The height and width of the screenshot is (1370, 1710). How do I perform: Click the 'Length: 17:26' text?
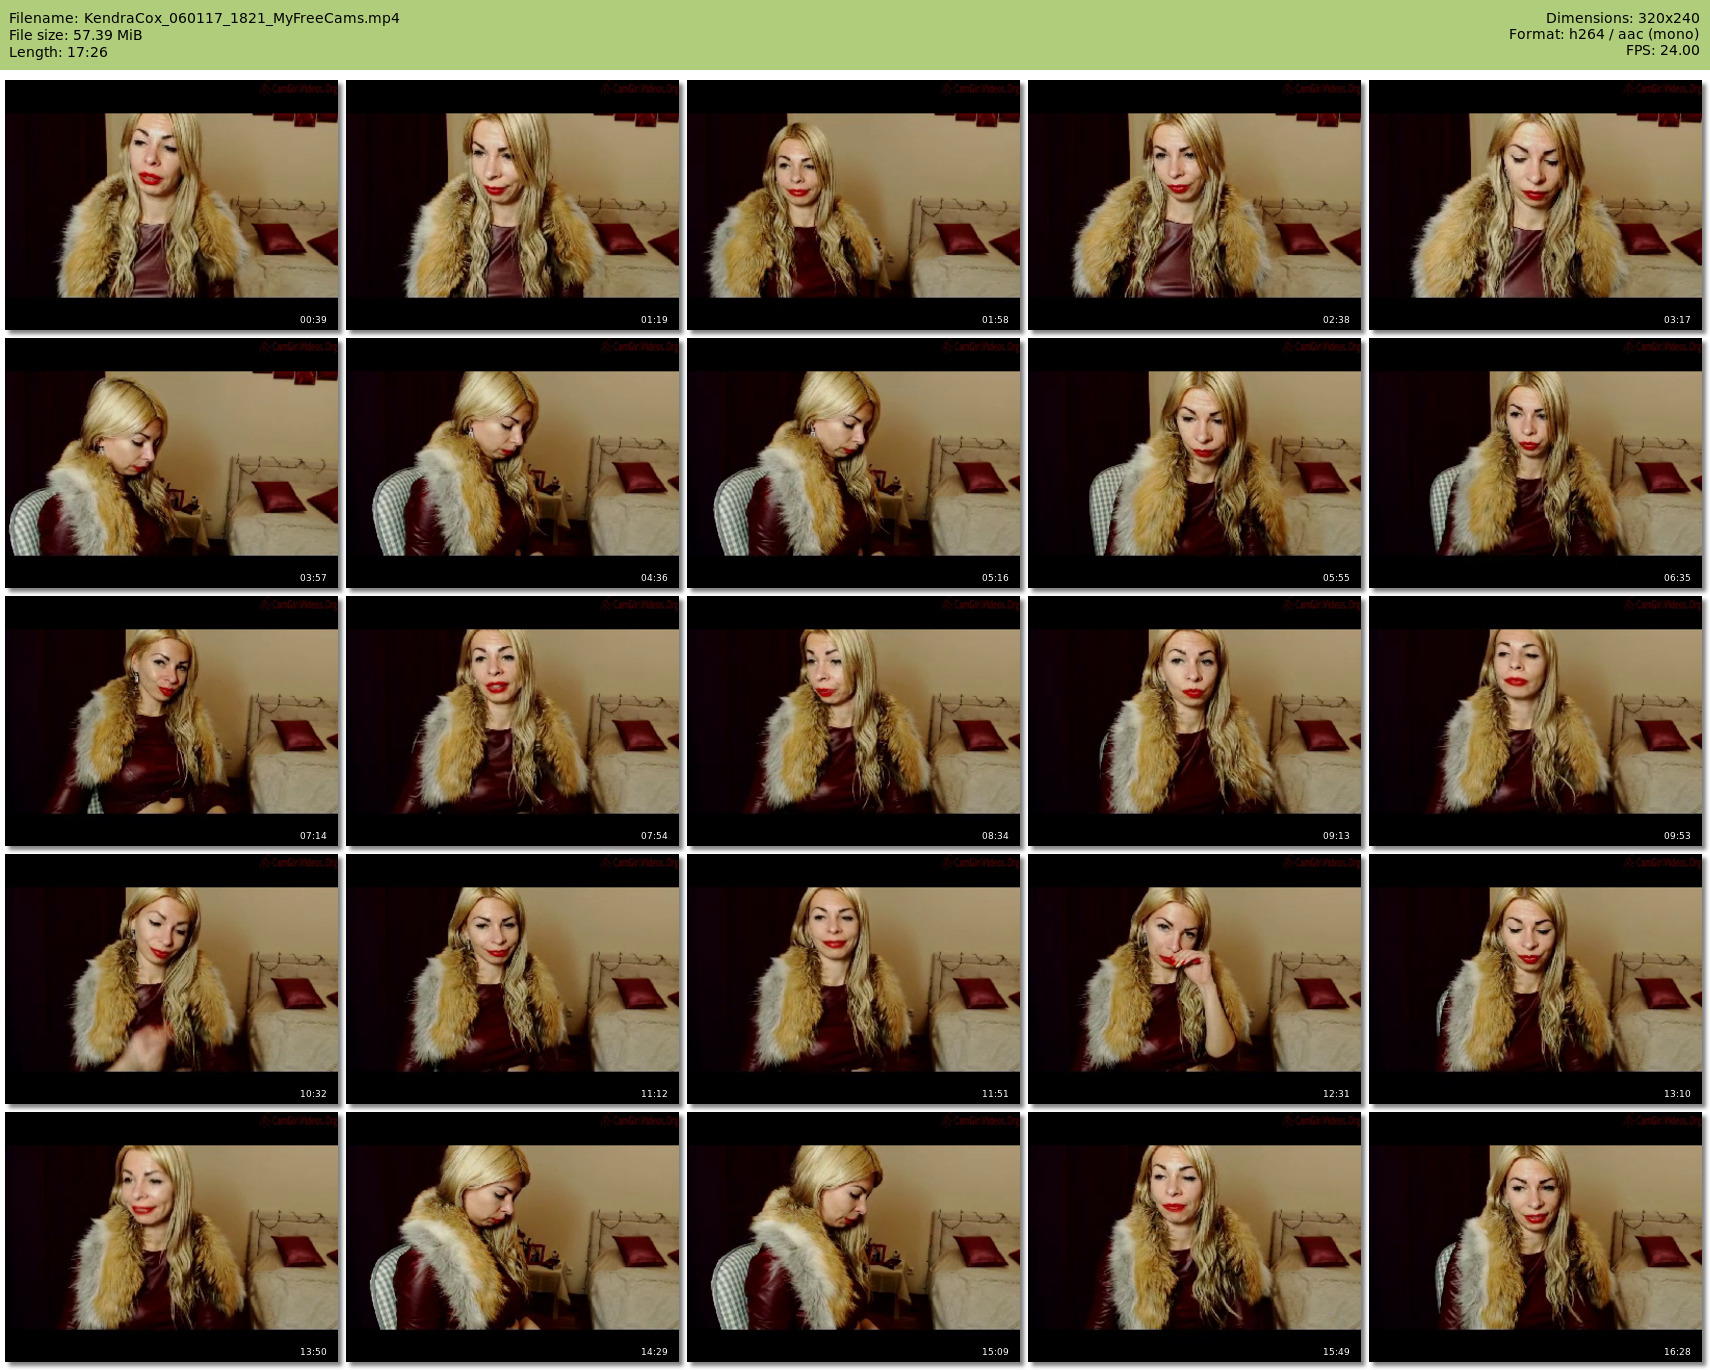coord(58,52)
